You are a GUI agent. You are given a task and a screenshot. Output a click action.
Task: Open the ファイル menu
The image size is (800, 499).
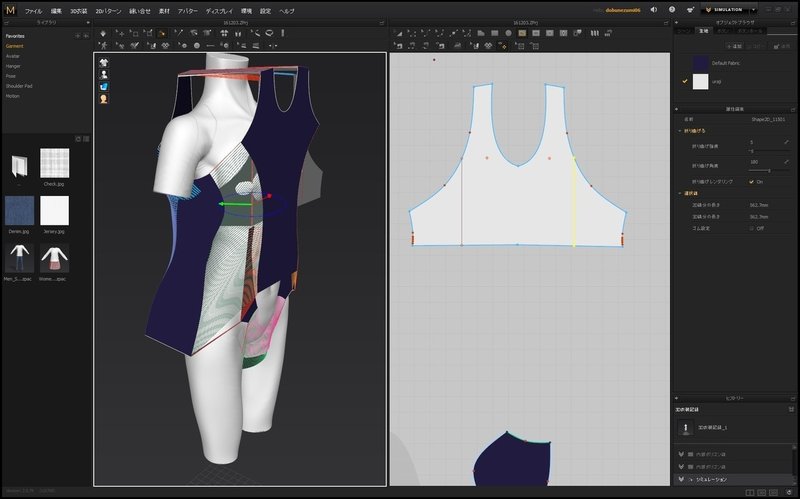click(x=34, y=11)
